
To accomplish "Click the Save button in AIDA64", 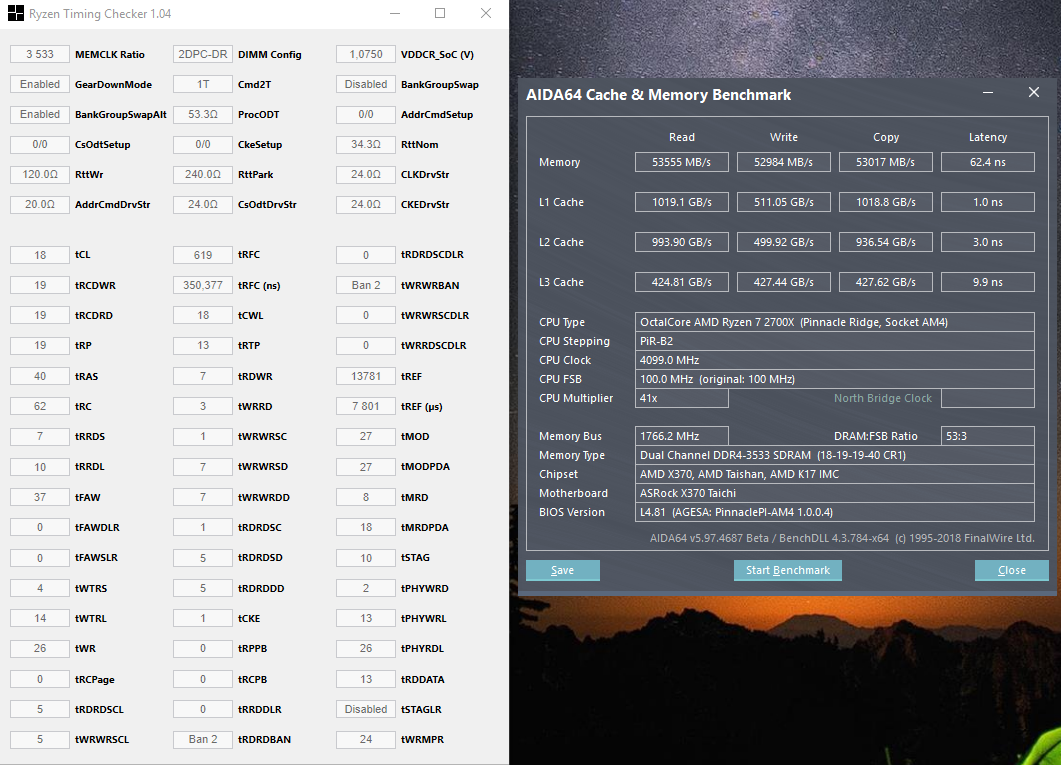I will pyautogui.click(x=562, y=570).
